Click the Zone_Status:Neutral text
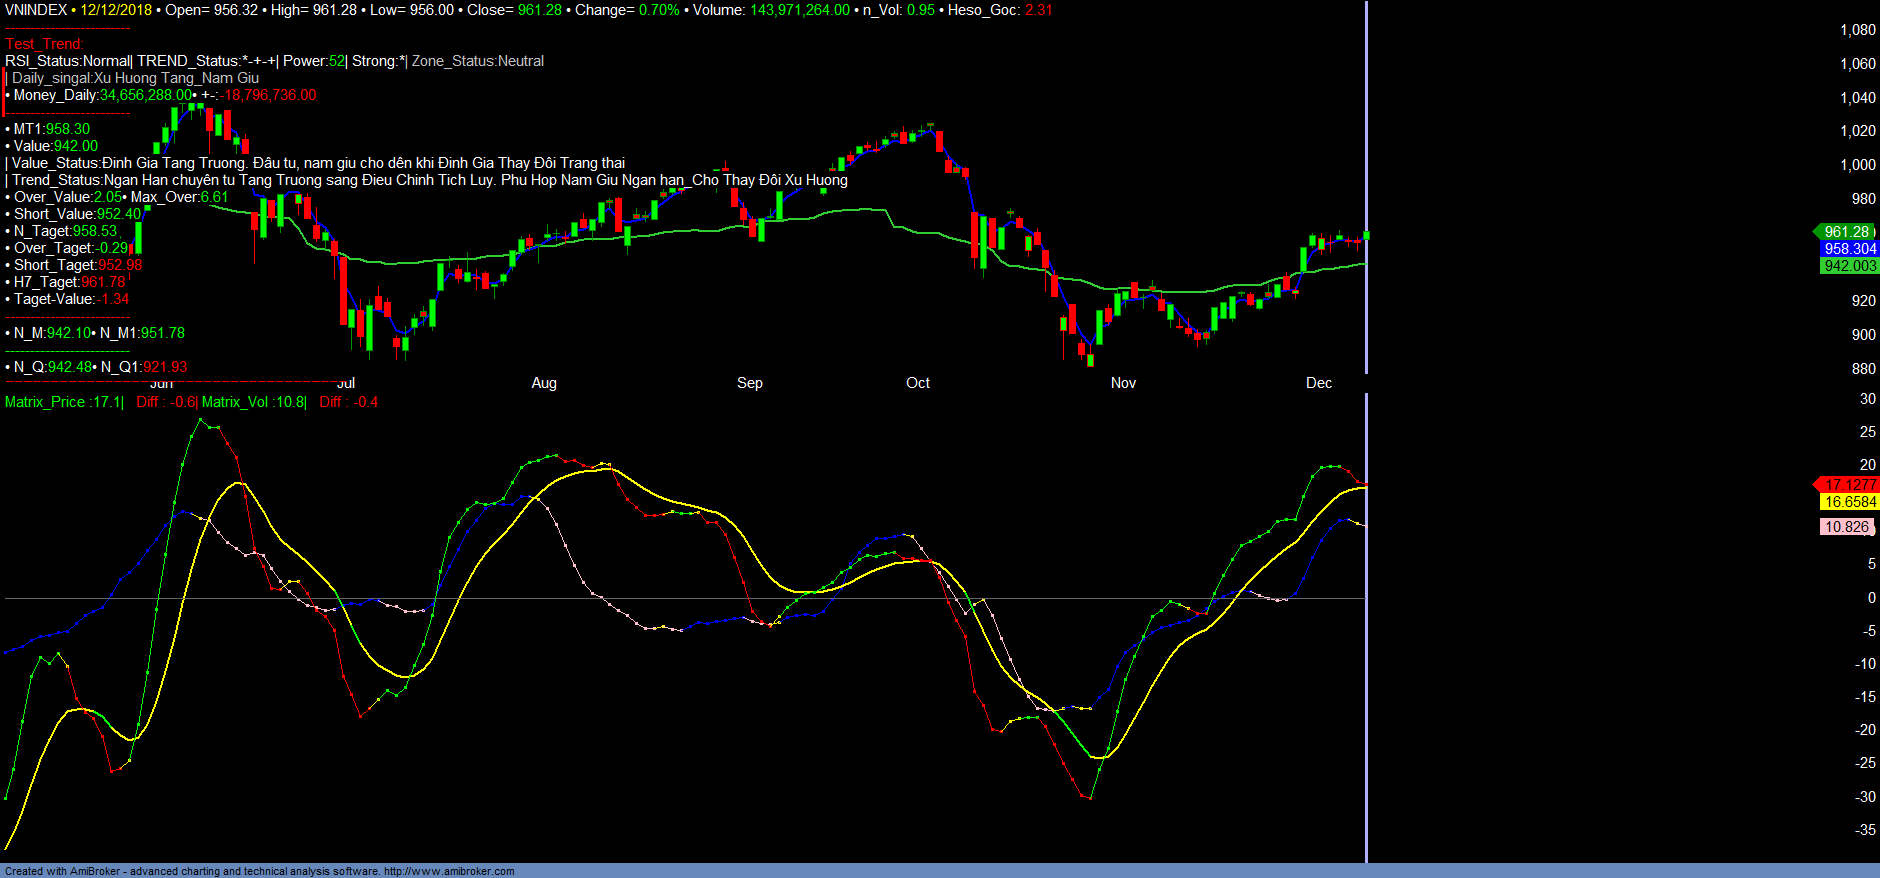 [478, 61]
